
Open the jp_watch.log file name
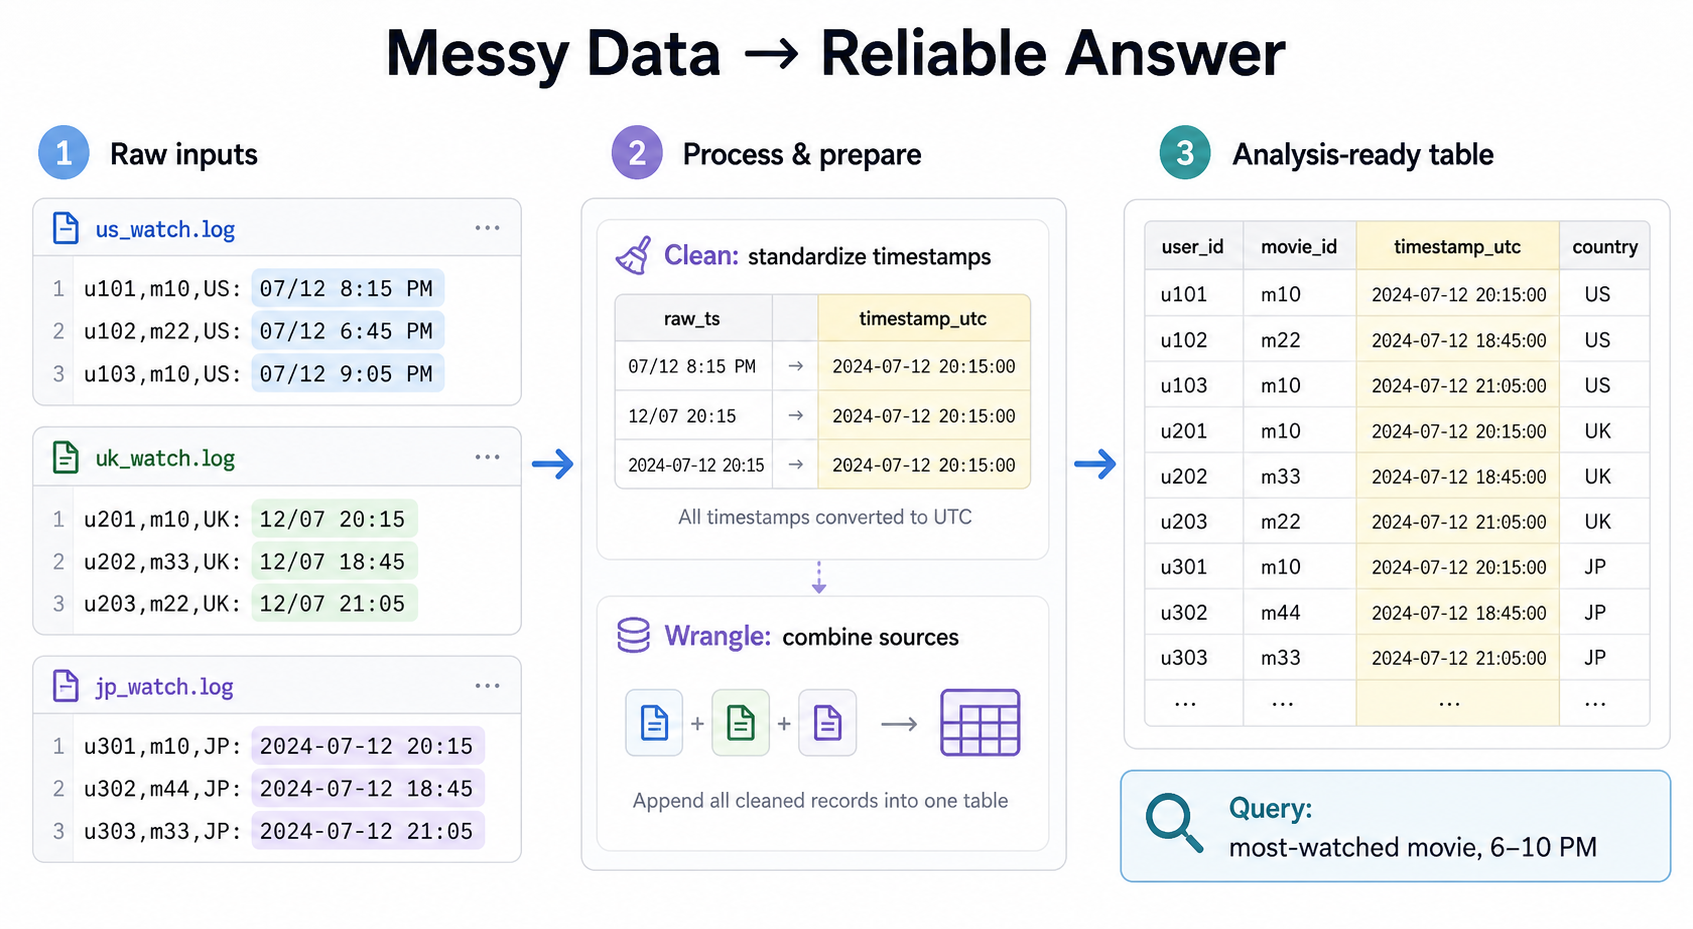pos(164,687)
